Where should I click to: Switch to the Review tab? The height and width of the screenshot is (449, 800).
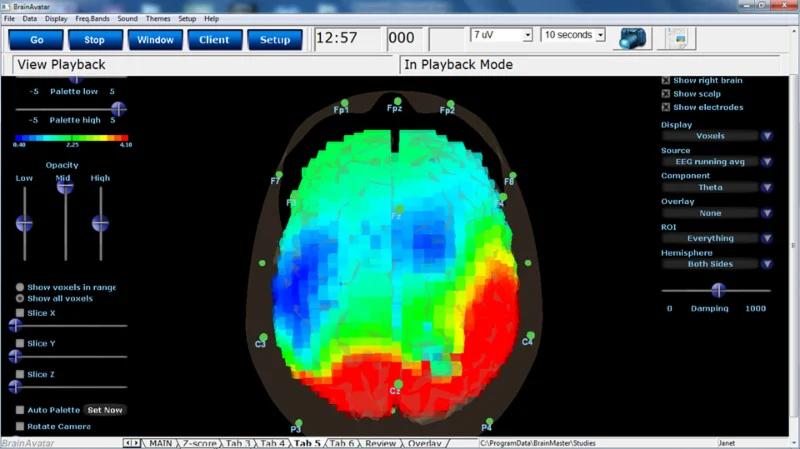pyautogui.click(x=380, y=443)
